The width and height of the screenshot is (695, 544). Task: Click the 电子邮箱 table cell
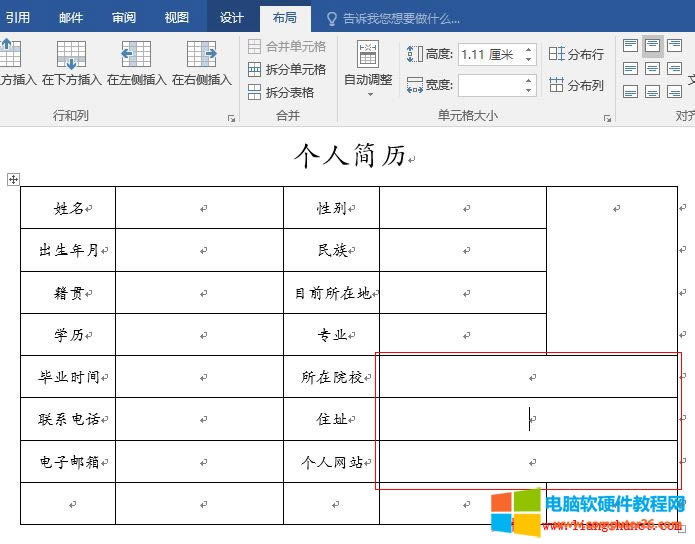pyautogui.click(x=68, y=462)
